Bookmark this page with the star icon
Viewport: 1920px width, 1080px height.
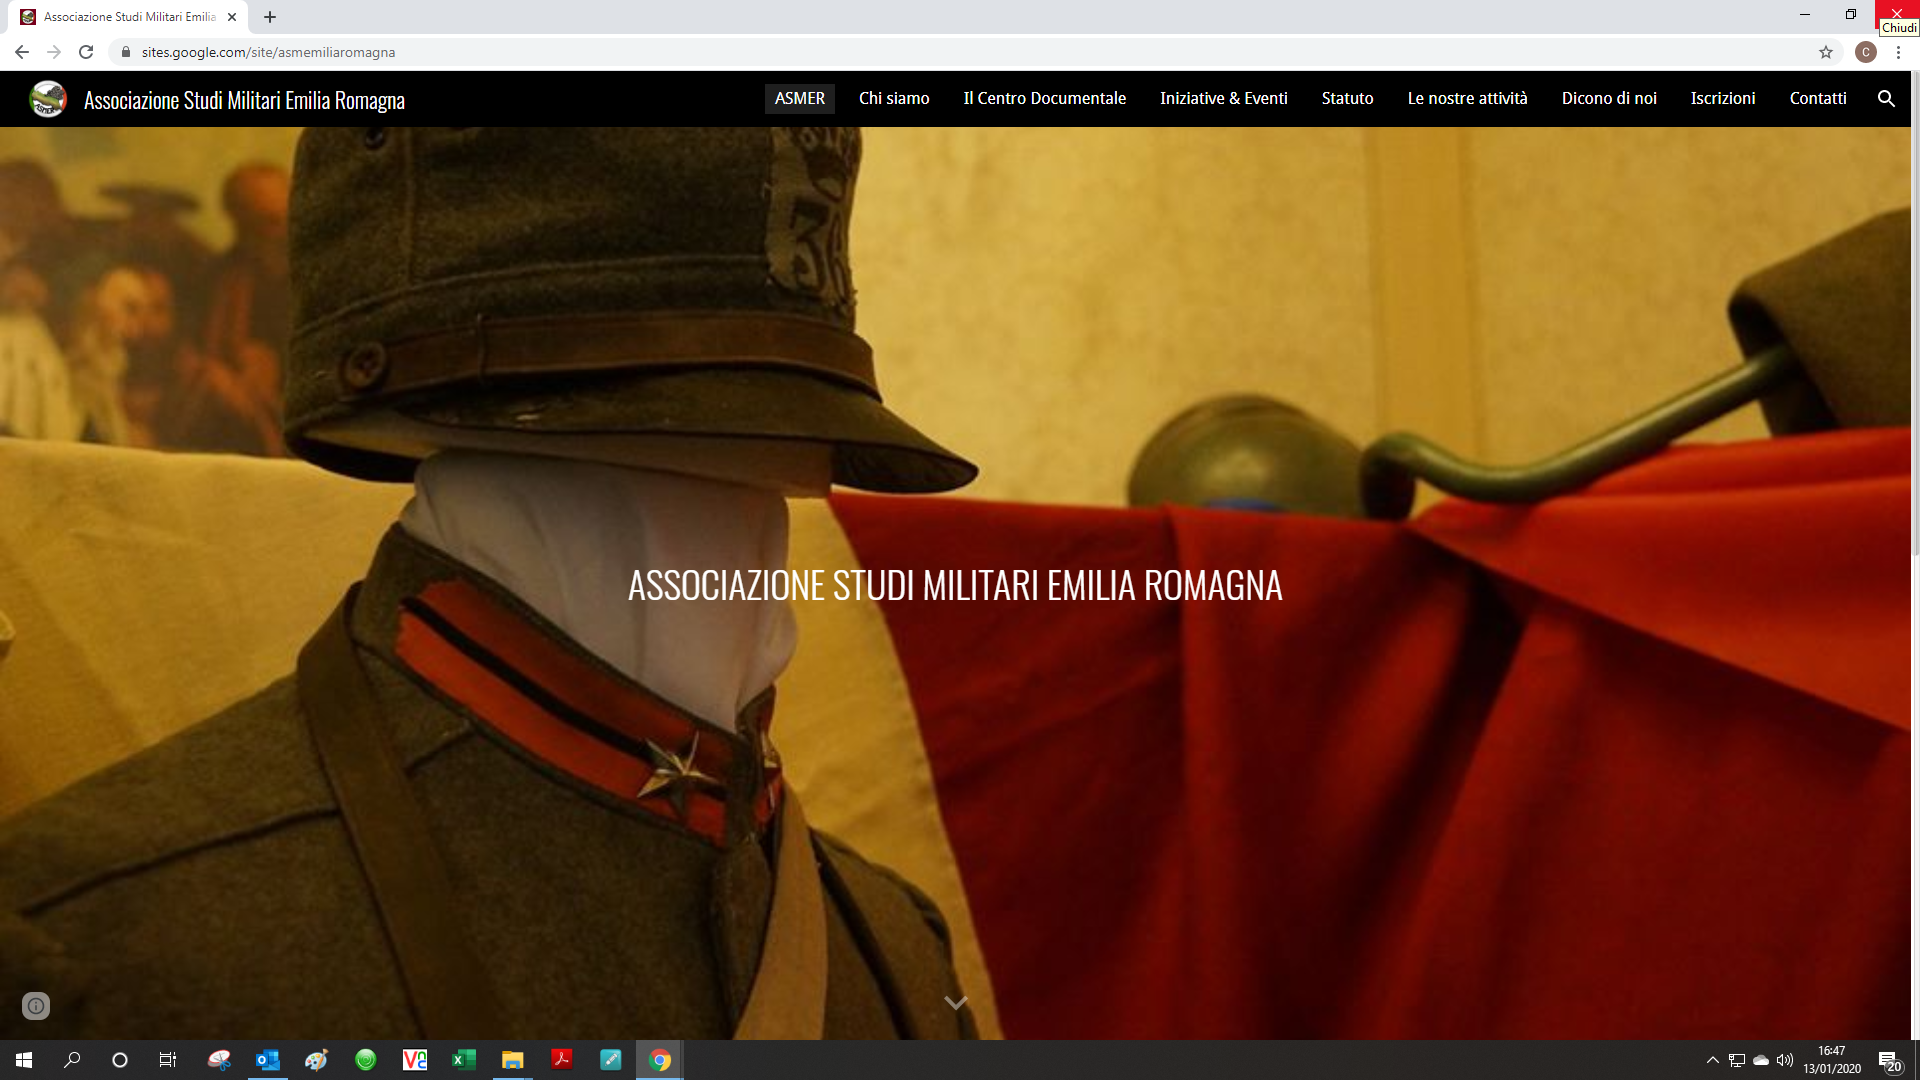1826,52
